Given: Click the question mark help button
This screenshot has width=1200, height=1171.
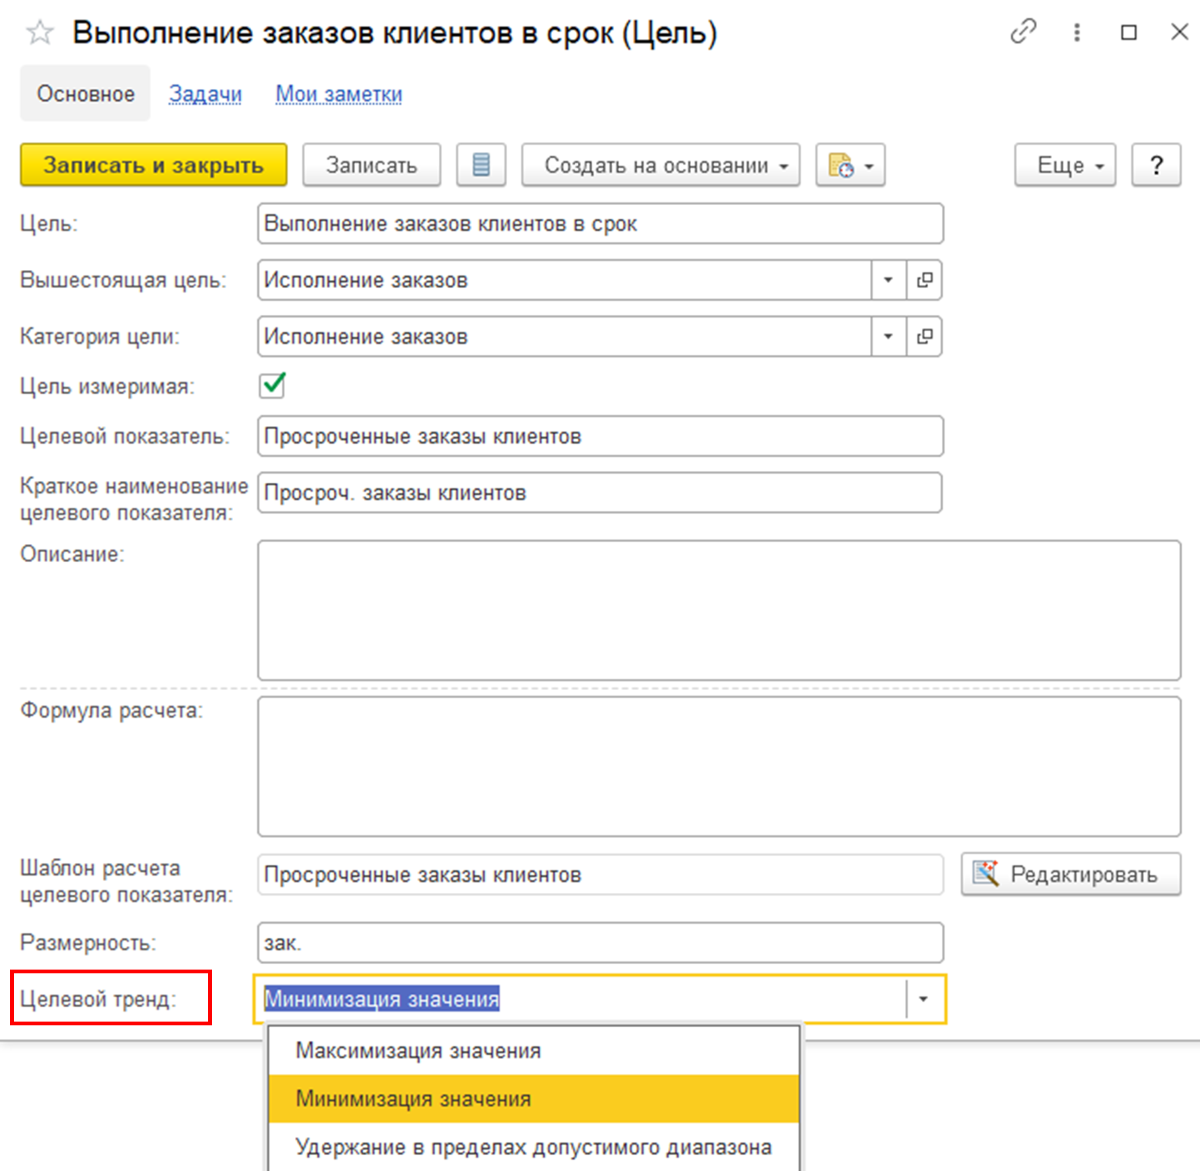Looking at the screenshot, I should click(1156, 165).
